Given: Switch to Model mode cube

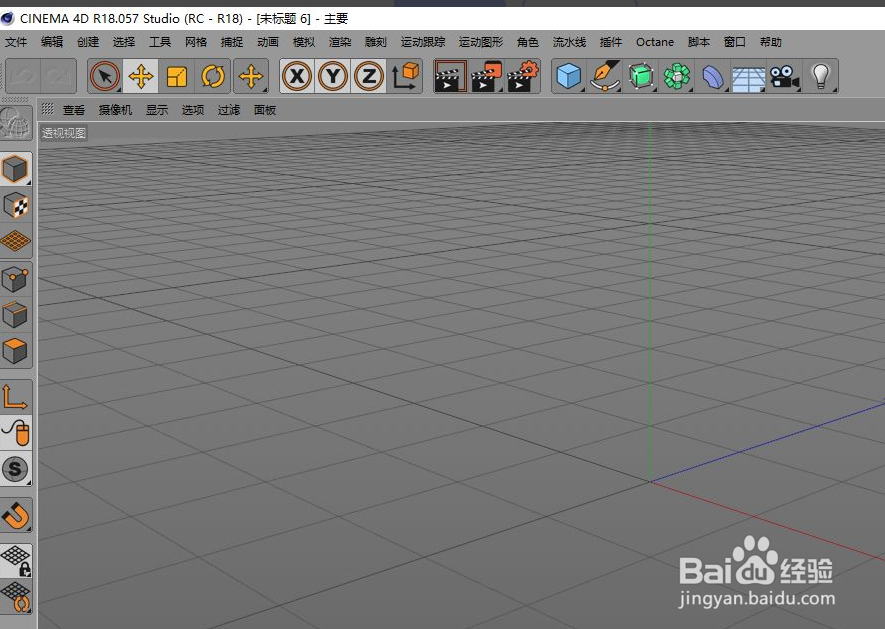Looking at the screenshot, I should pyautogui.click(x=16, y=168).
